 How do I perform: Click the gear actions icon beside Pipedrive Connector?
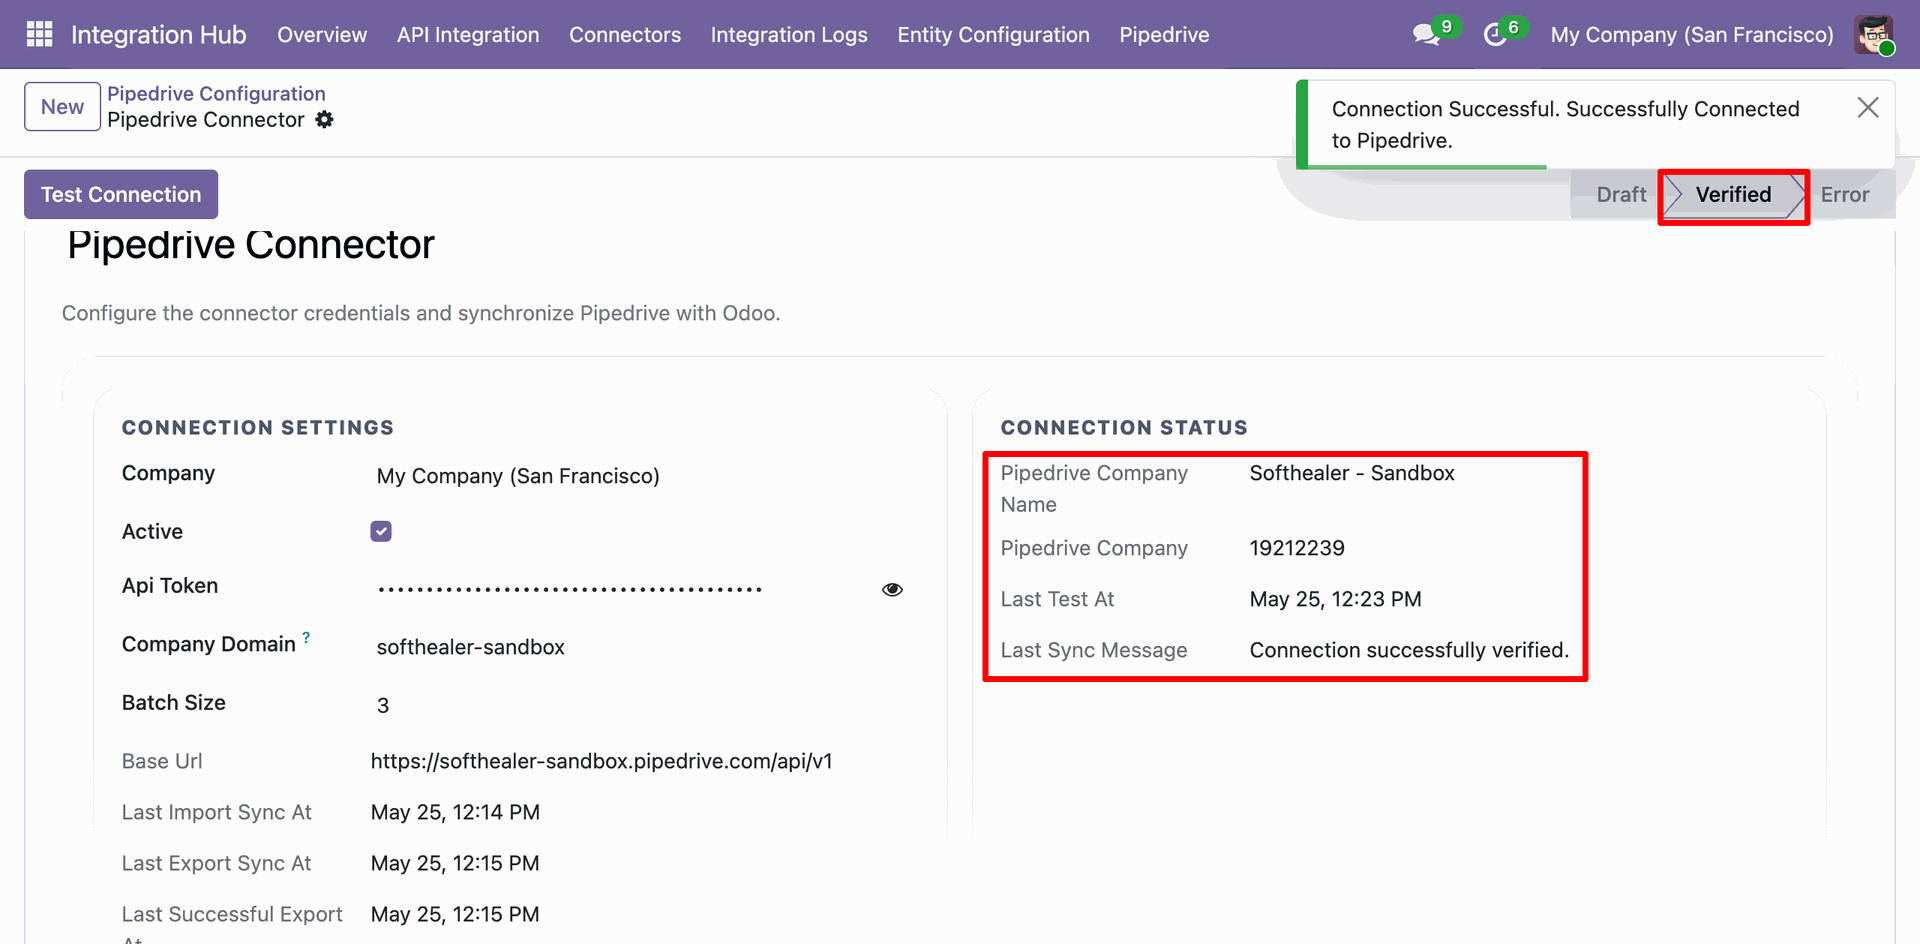point(324,120)
